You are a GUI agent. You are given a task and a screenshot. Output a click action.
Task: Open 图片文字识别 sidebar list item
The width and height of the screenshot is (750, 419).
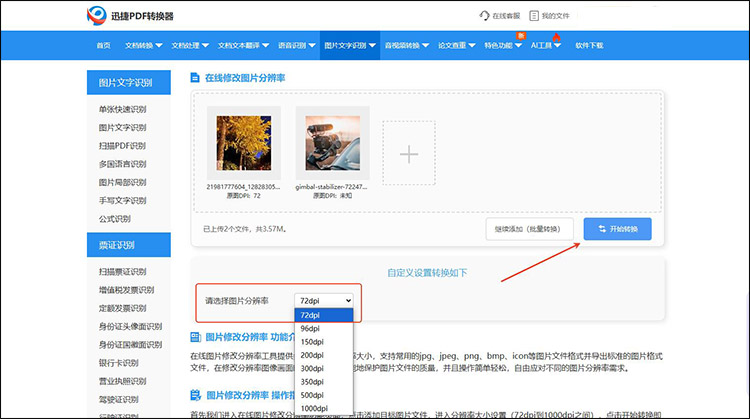[x=122, y=127]
